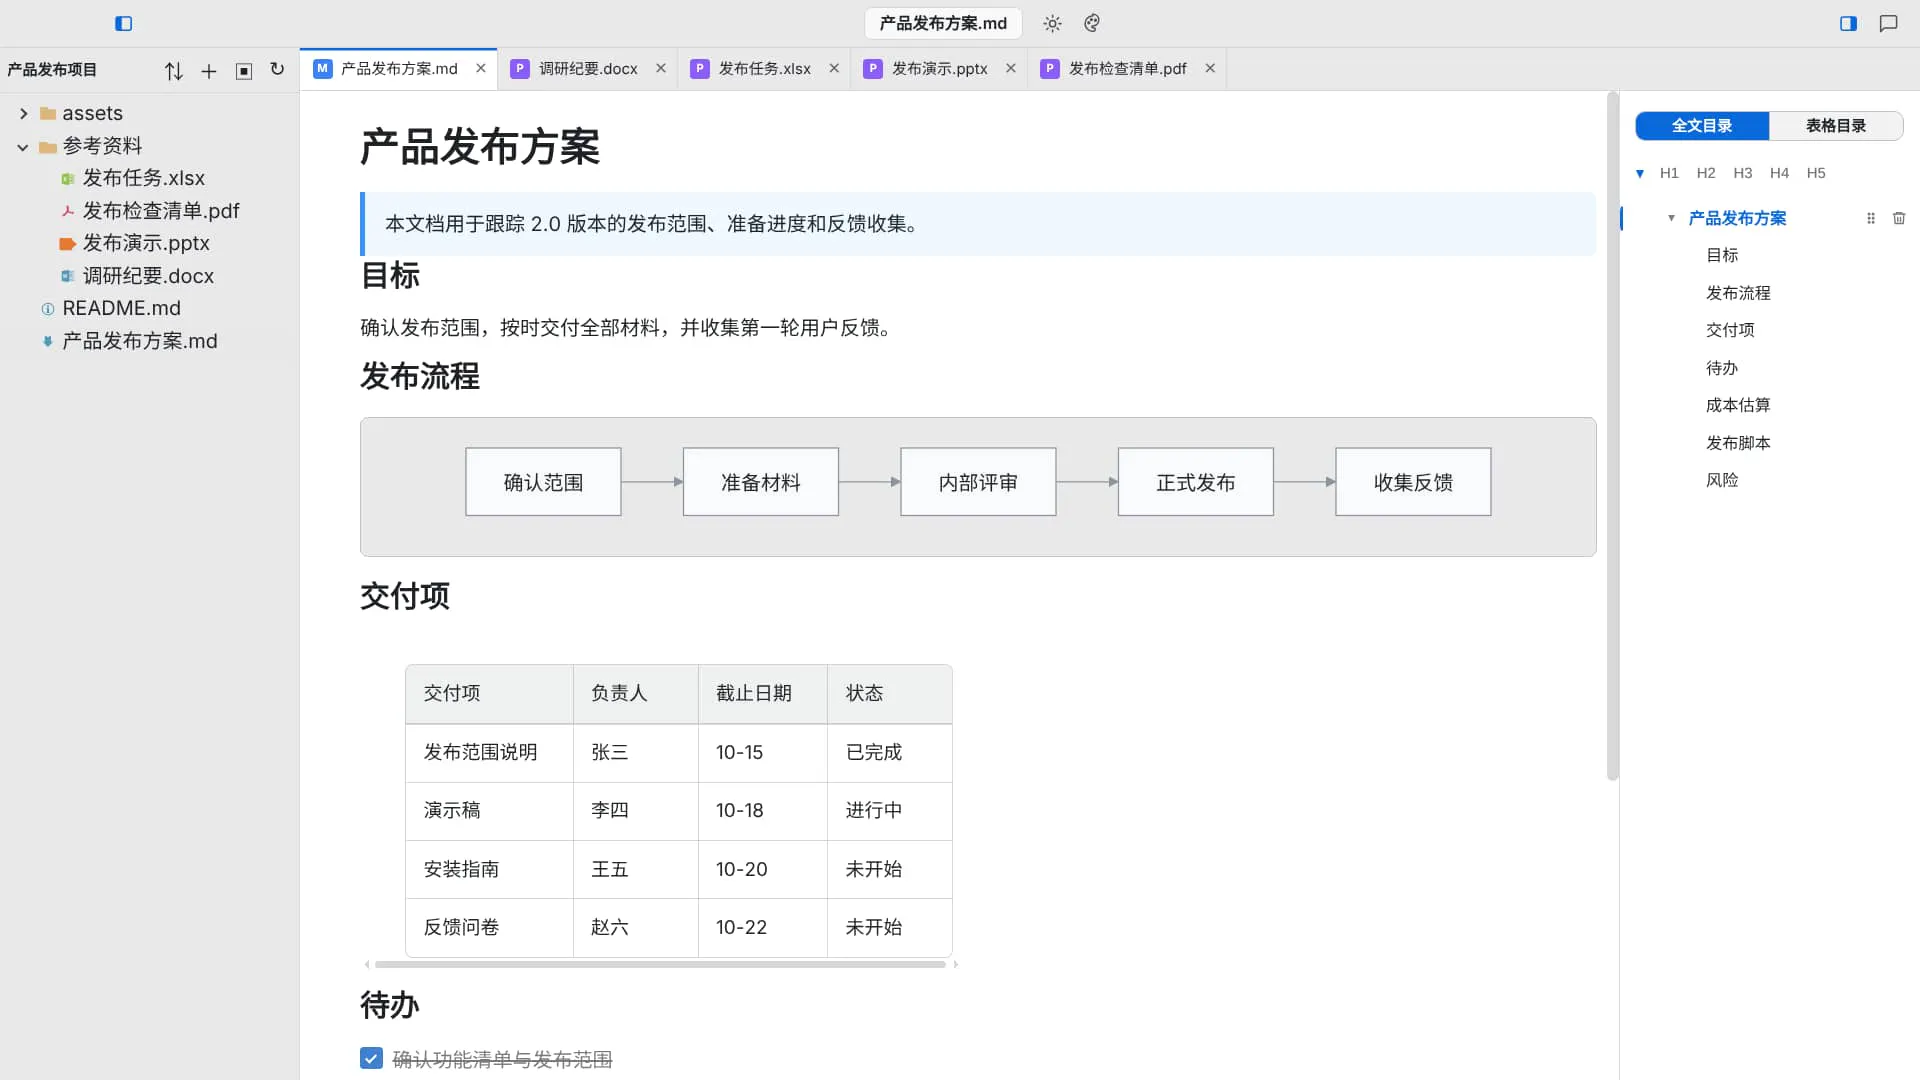The width and height of the screenshot is (1920, 1080).
Task: Click the new file plus icon
Action: tap(209, 70)
